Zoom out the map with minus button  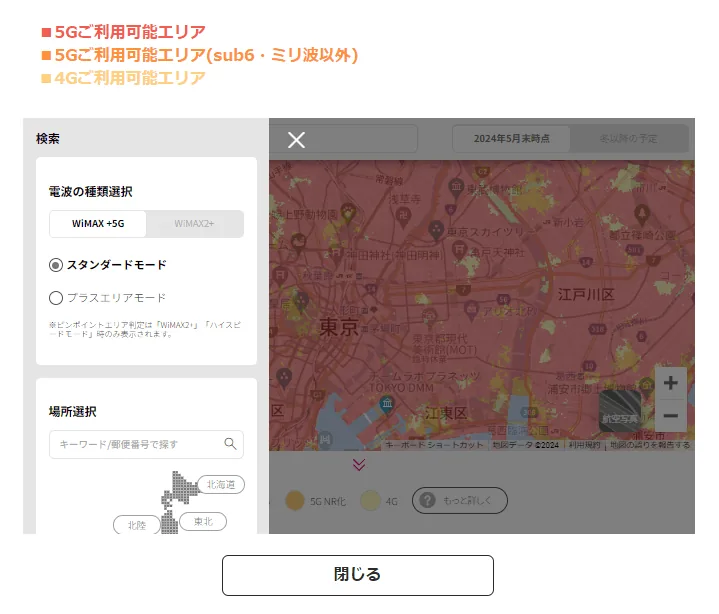pos(670,415)
